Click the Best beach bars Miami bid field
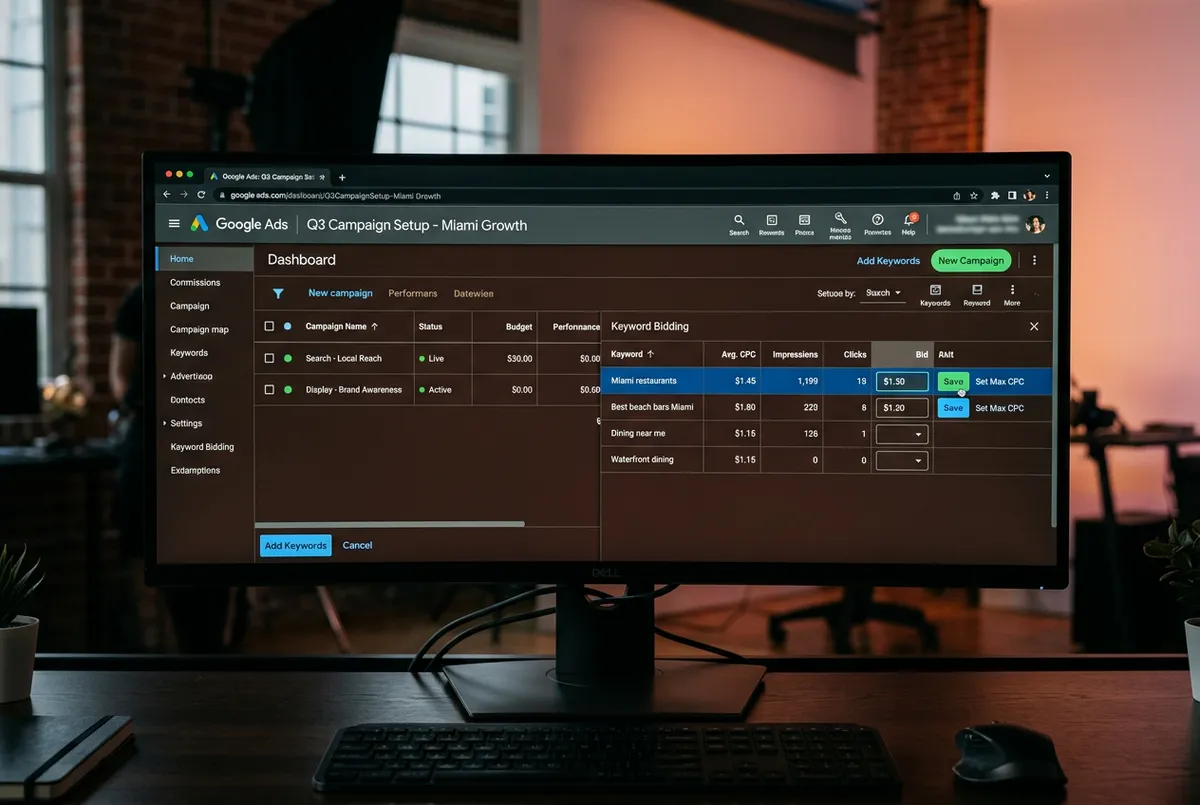1200x805 pixels. 902,408
